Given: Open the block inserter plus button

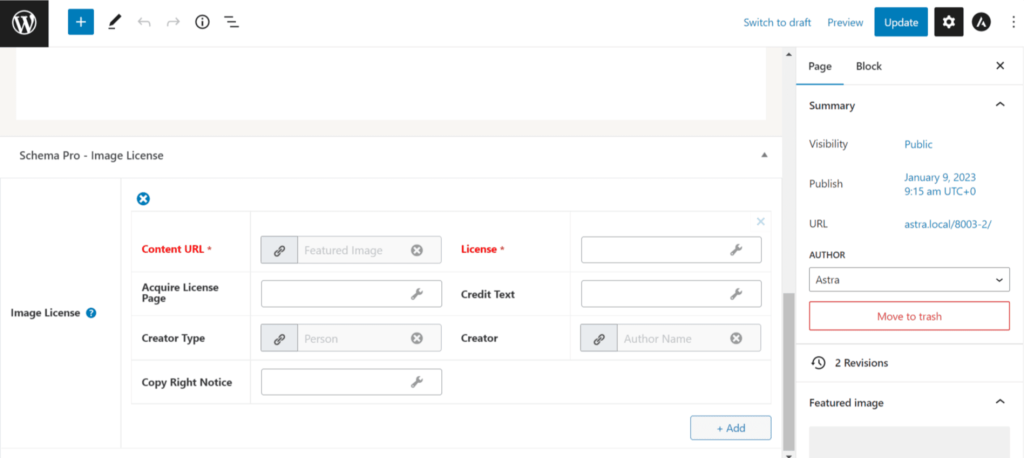Looking at the screenshot, I should coord(81,22).
